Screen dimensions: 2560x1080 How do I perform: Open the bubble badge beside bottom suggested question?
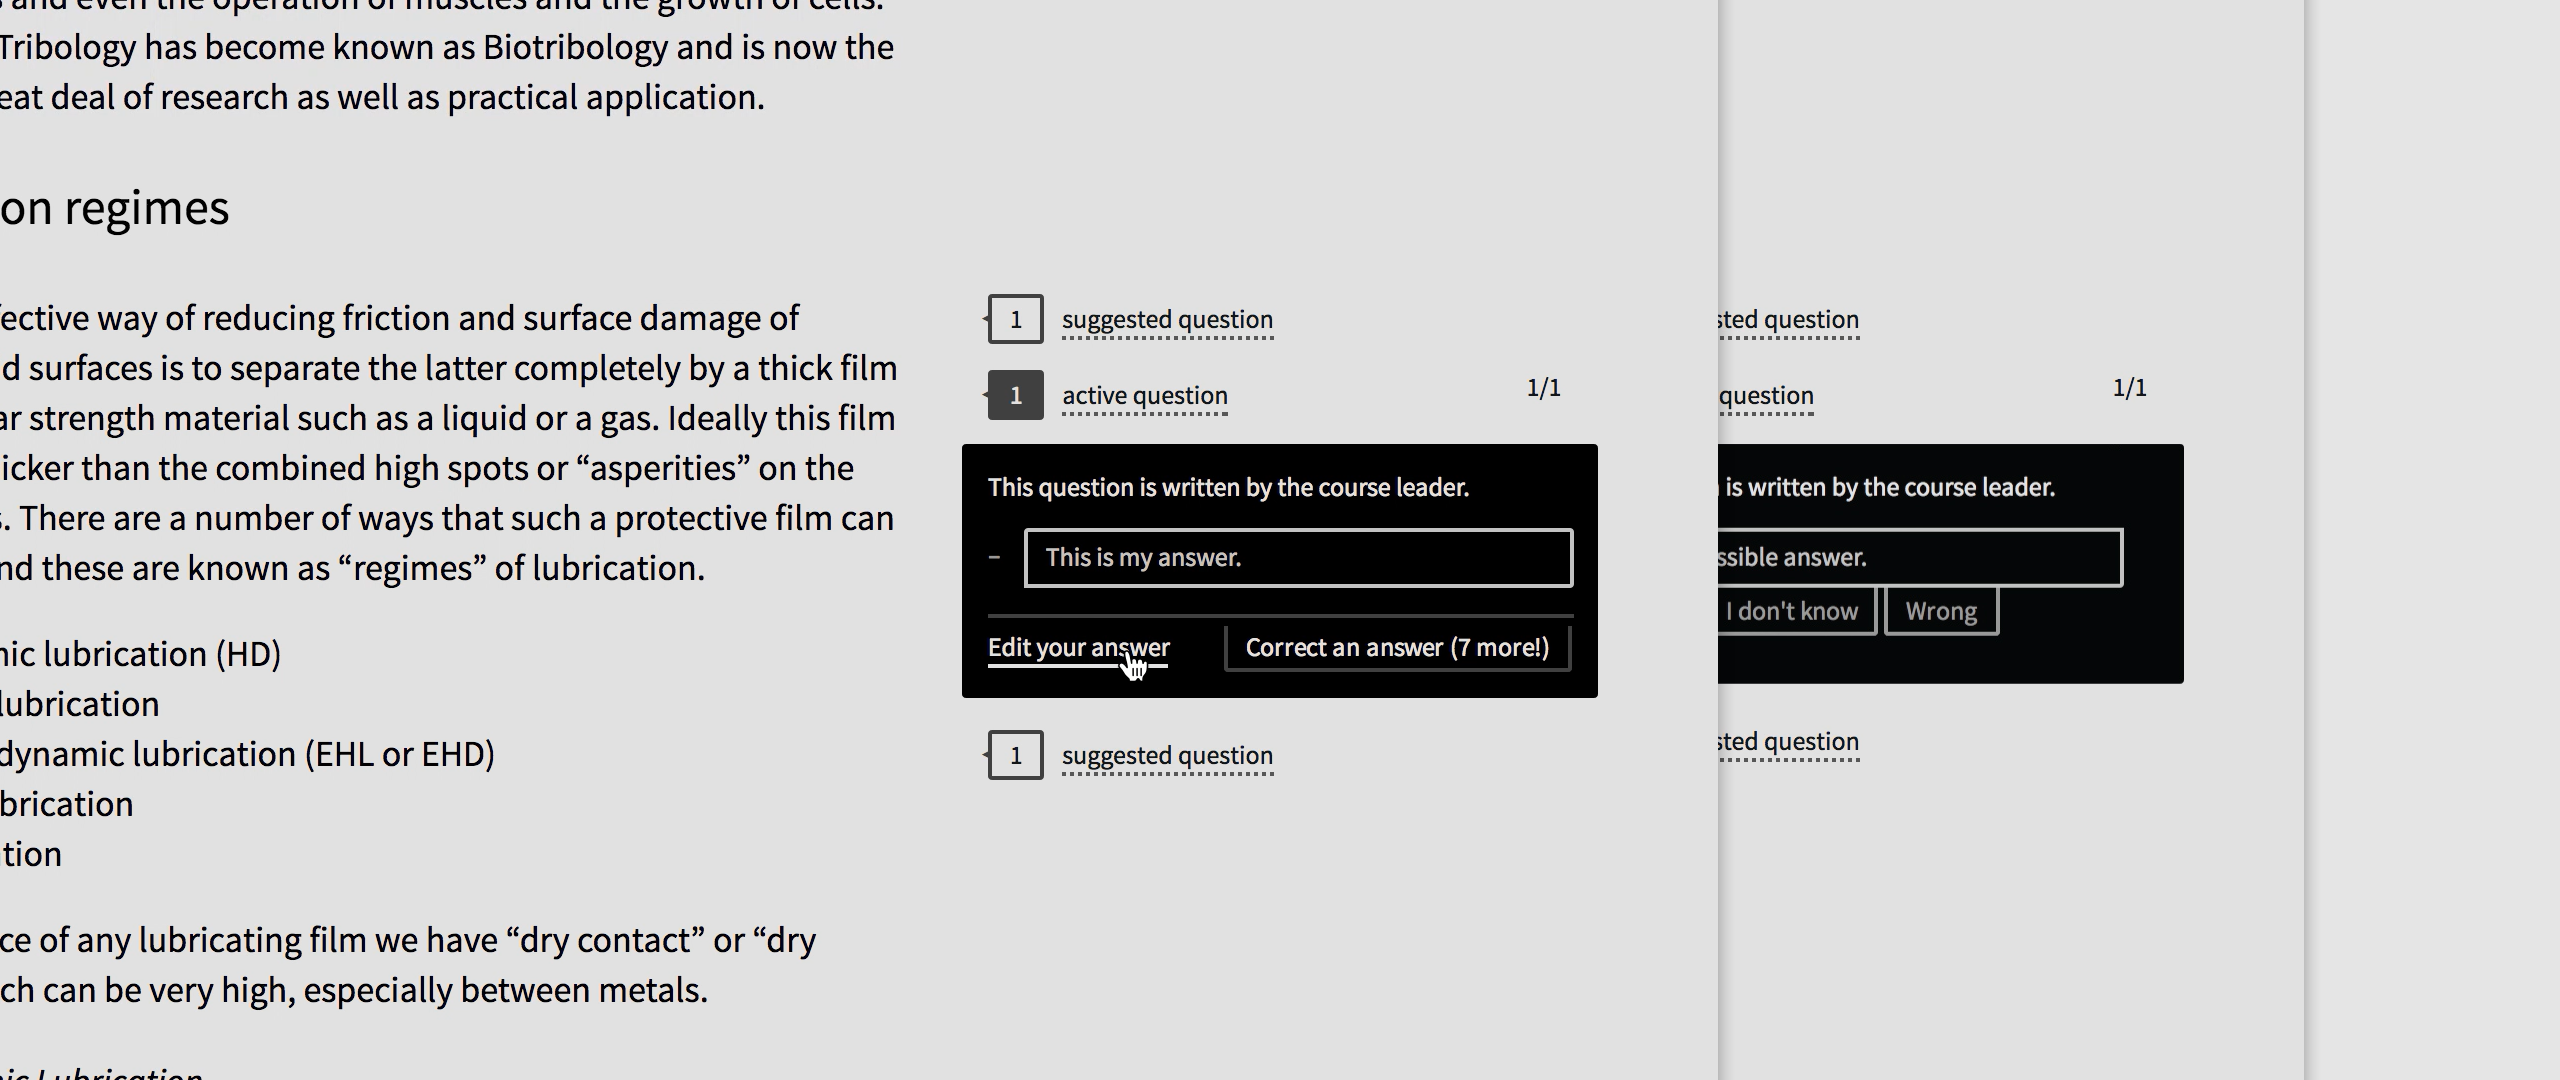pyautogui.click(x=1015, y=755)
